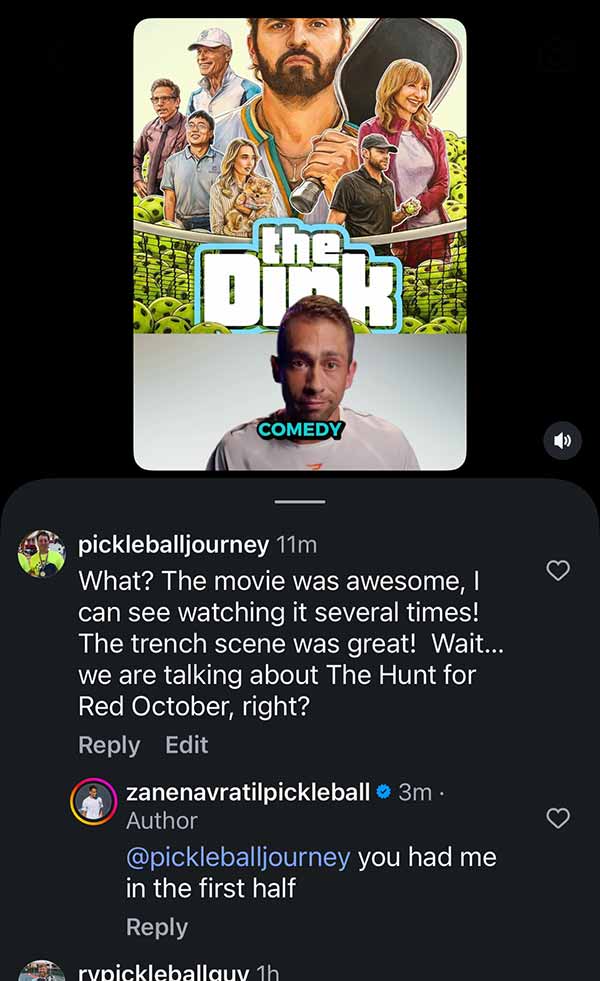Grab the comment sheet drag handle
This screenshot has height=981, width=600.
300,501
